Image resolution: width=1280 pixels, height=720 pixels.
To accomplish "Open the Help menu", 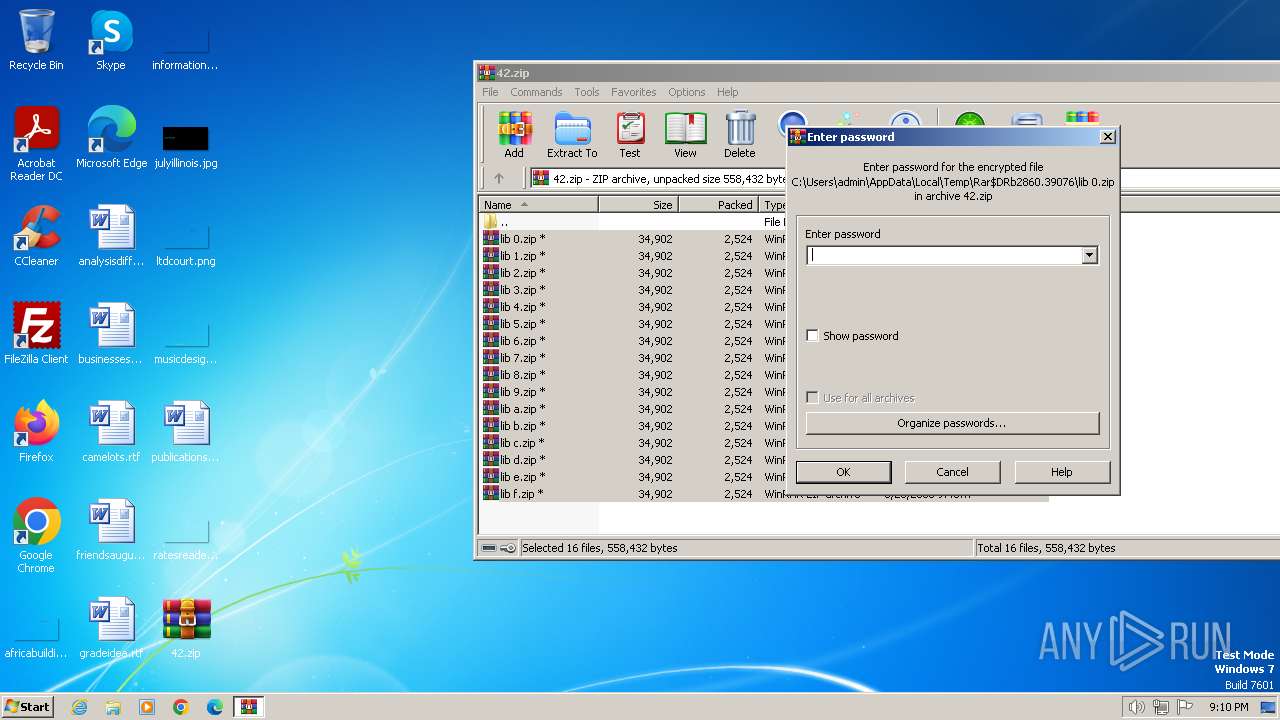I will [728, 92].
